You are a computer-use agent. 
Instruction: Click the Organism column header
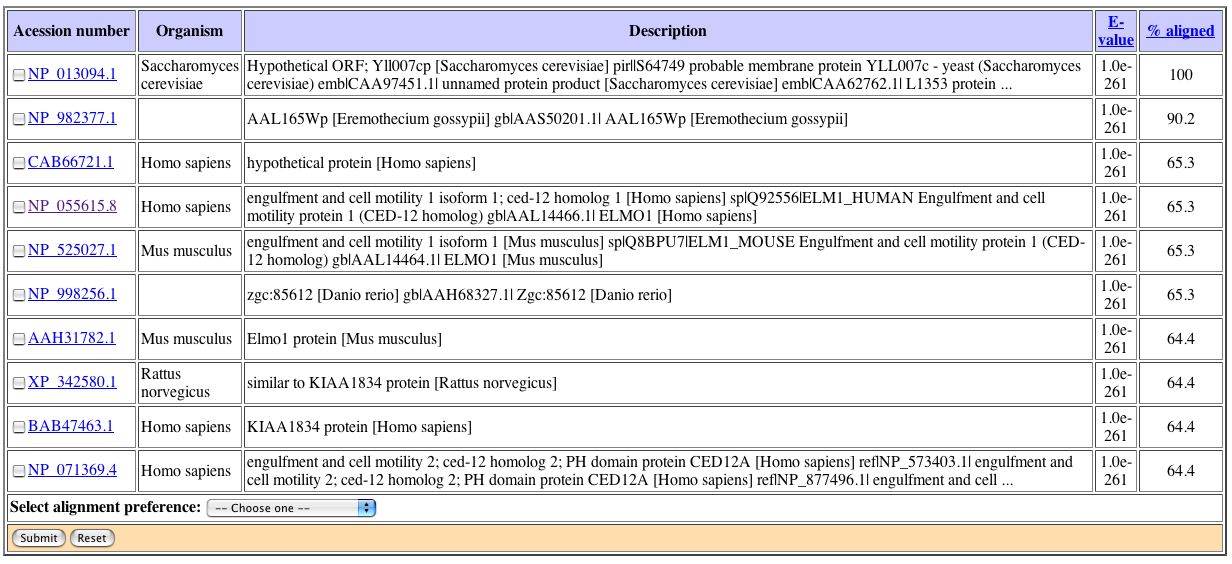click(x=190, y=31)
